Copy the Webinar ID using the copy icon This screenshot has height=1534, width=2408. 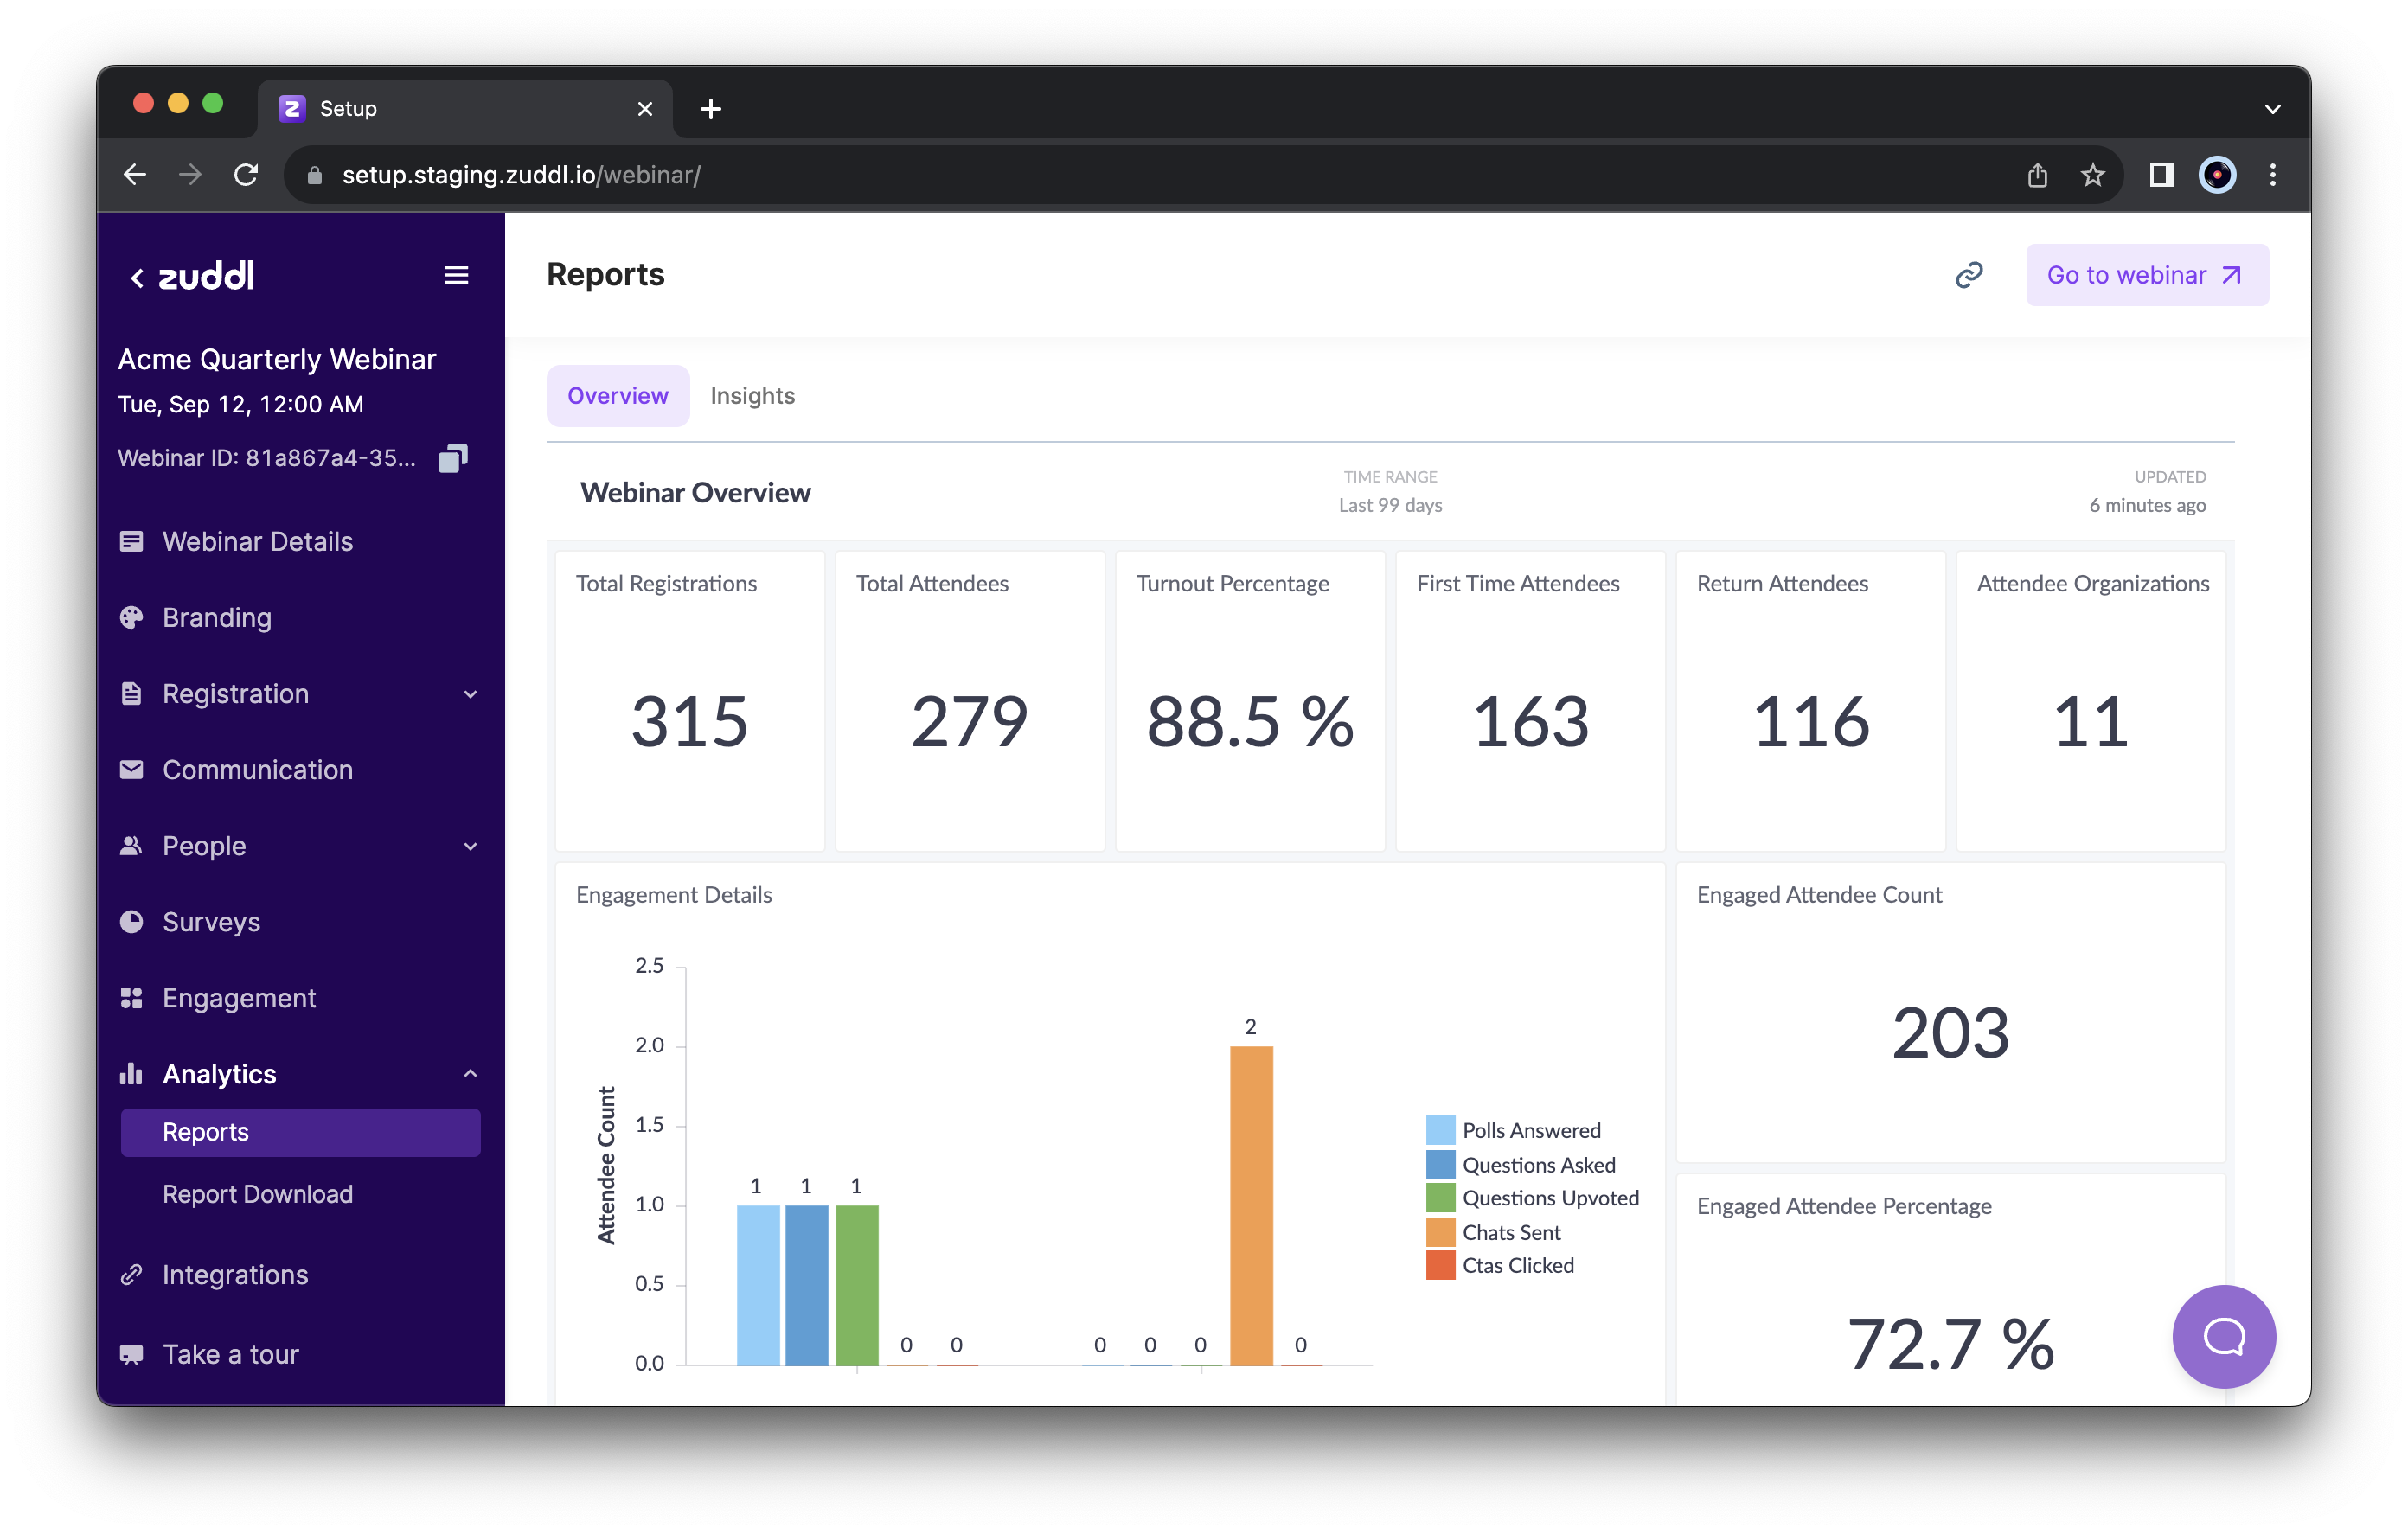tap(453, 458)
